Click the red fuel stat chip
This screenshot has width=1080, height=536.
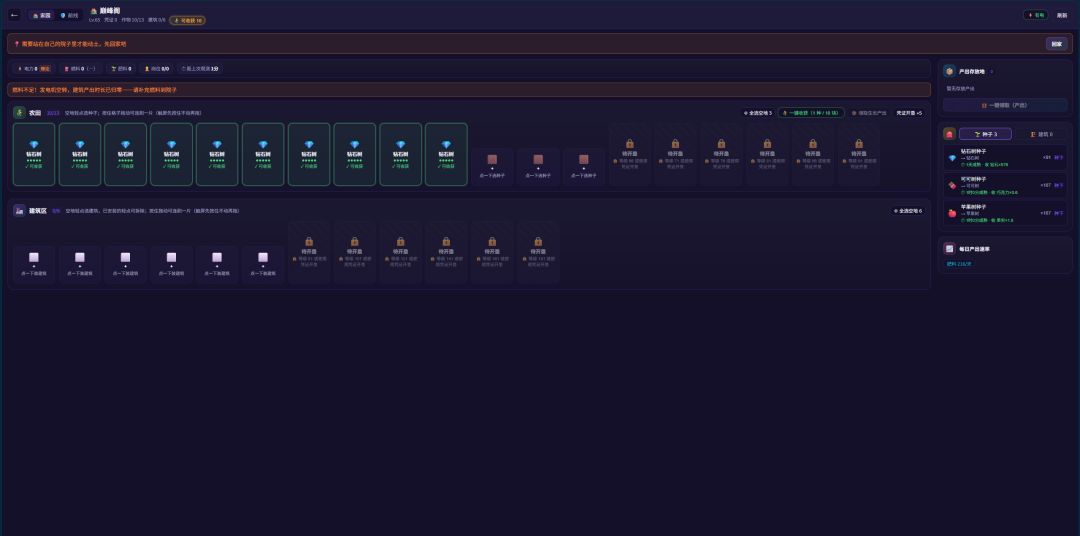click(x=80, y=69)
